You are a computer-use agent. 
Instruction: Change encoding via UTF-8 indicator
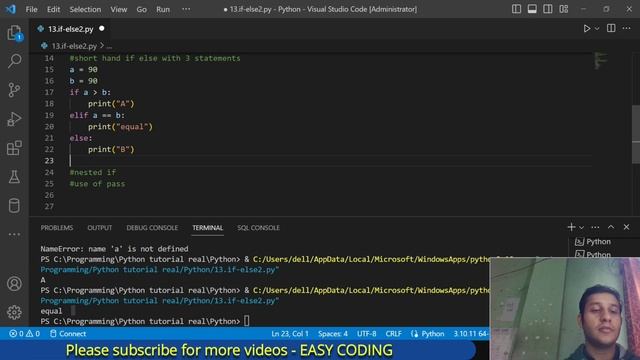point(367,333)
